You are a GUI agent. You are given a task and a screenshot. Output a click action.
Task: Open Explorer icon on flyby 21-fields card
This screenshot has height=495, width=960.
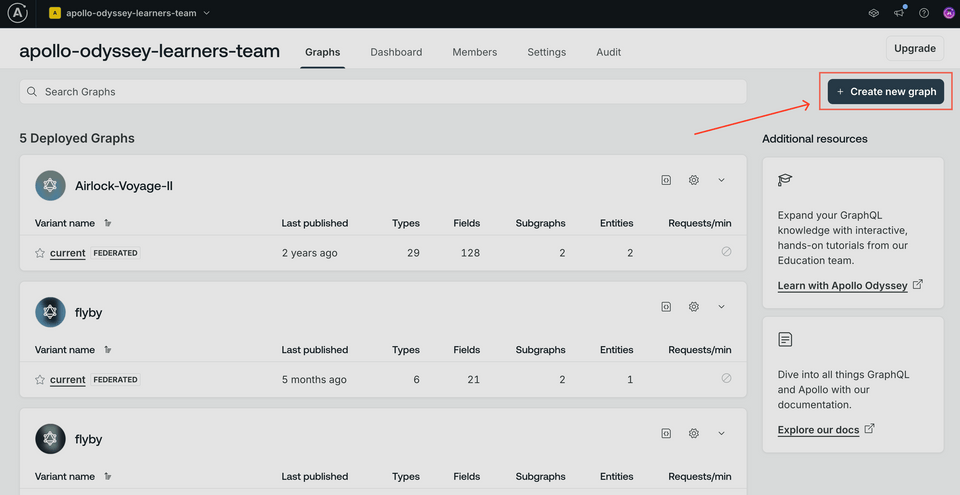click(x=666, y=307)
